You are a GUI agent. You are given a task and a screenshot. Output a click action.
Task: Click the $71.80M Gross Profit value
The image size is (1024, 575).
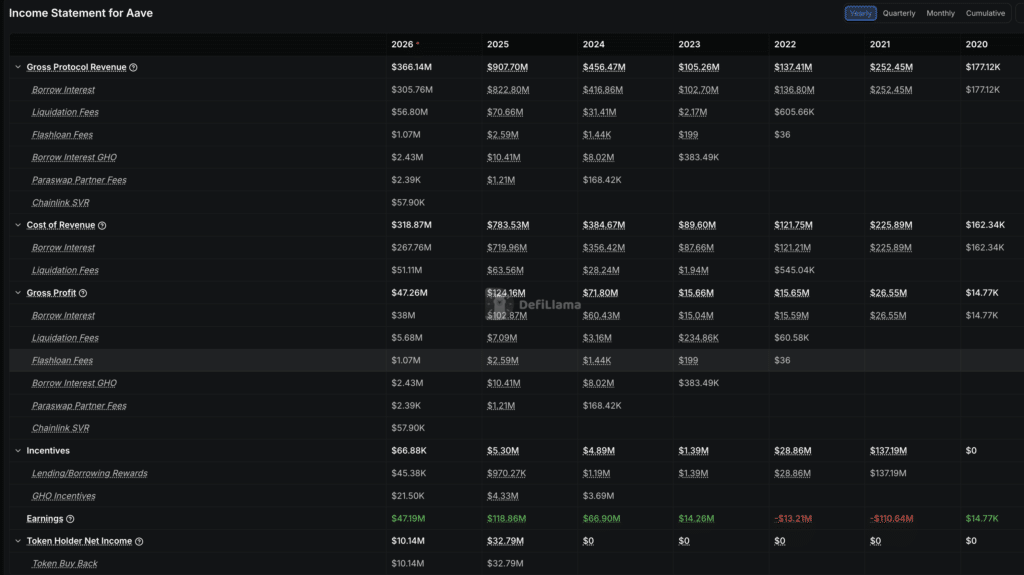tap(600, 293)
